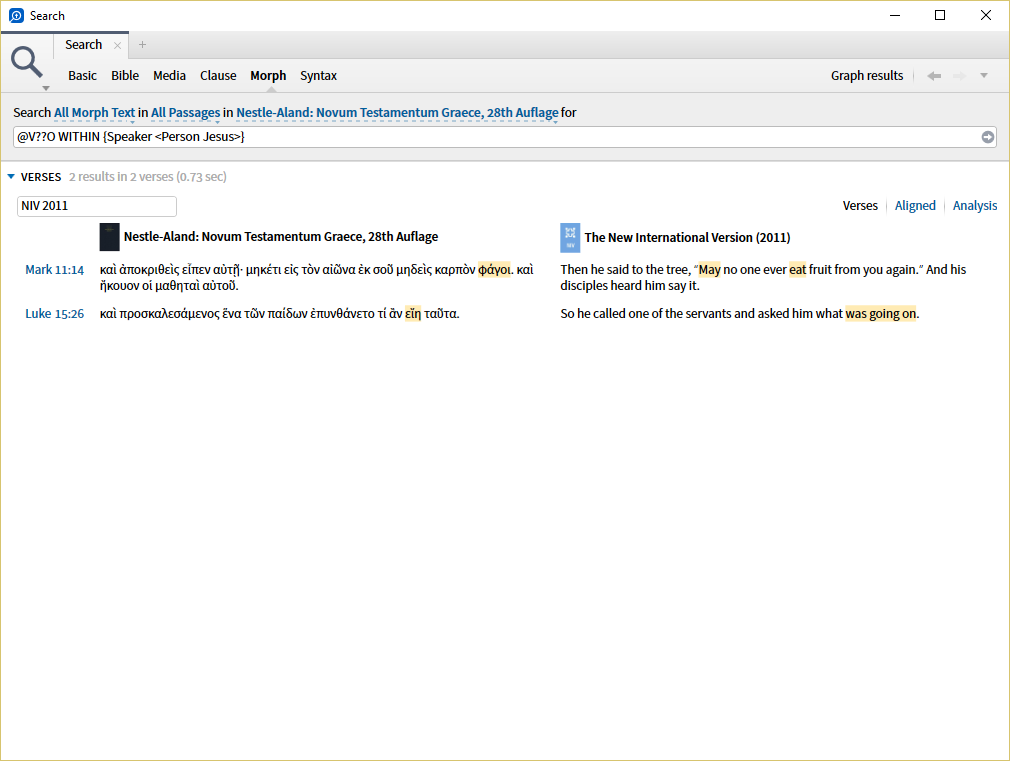Close the Search tab
This screenshot has height=761, width=1010.
[x=117, y=45]
